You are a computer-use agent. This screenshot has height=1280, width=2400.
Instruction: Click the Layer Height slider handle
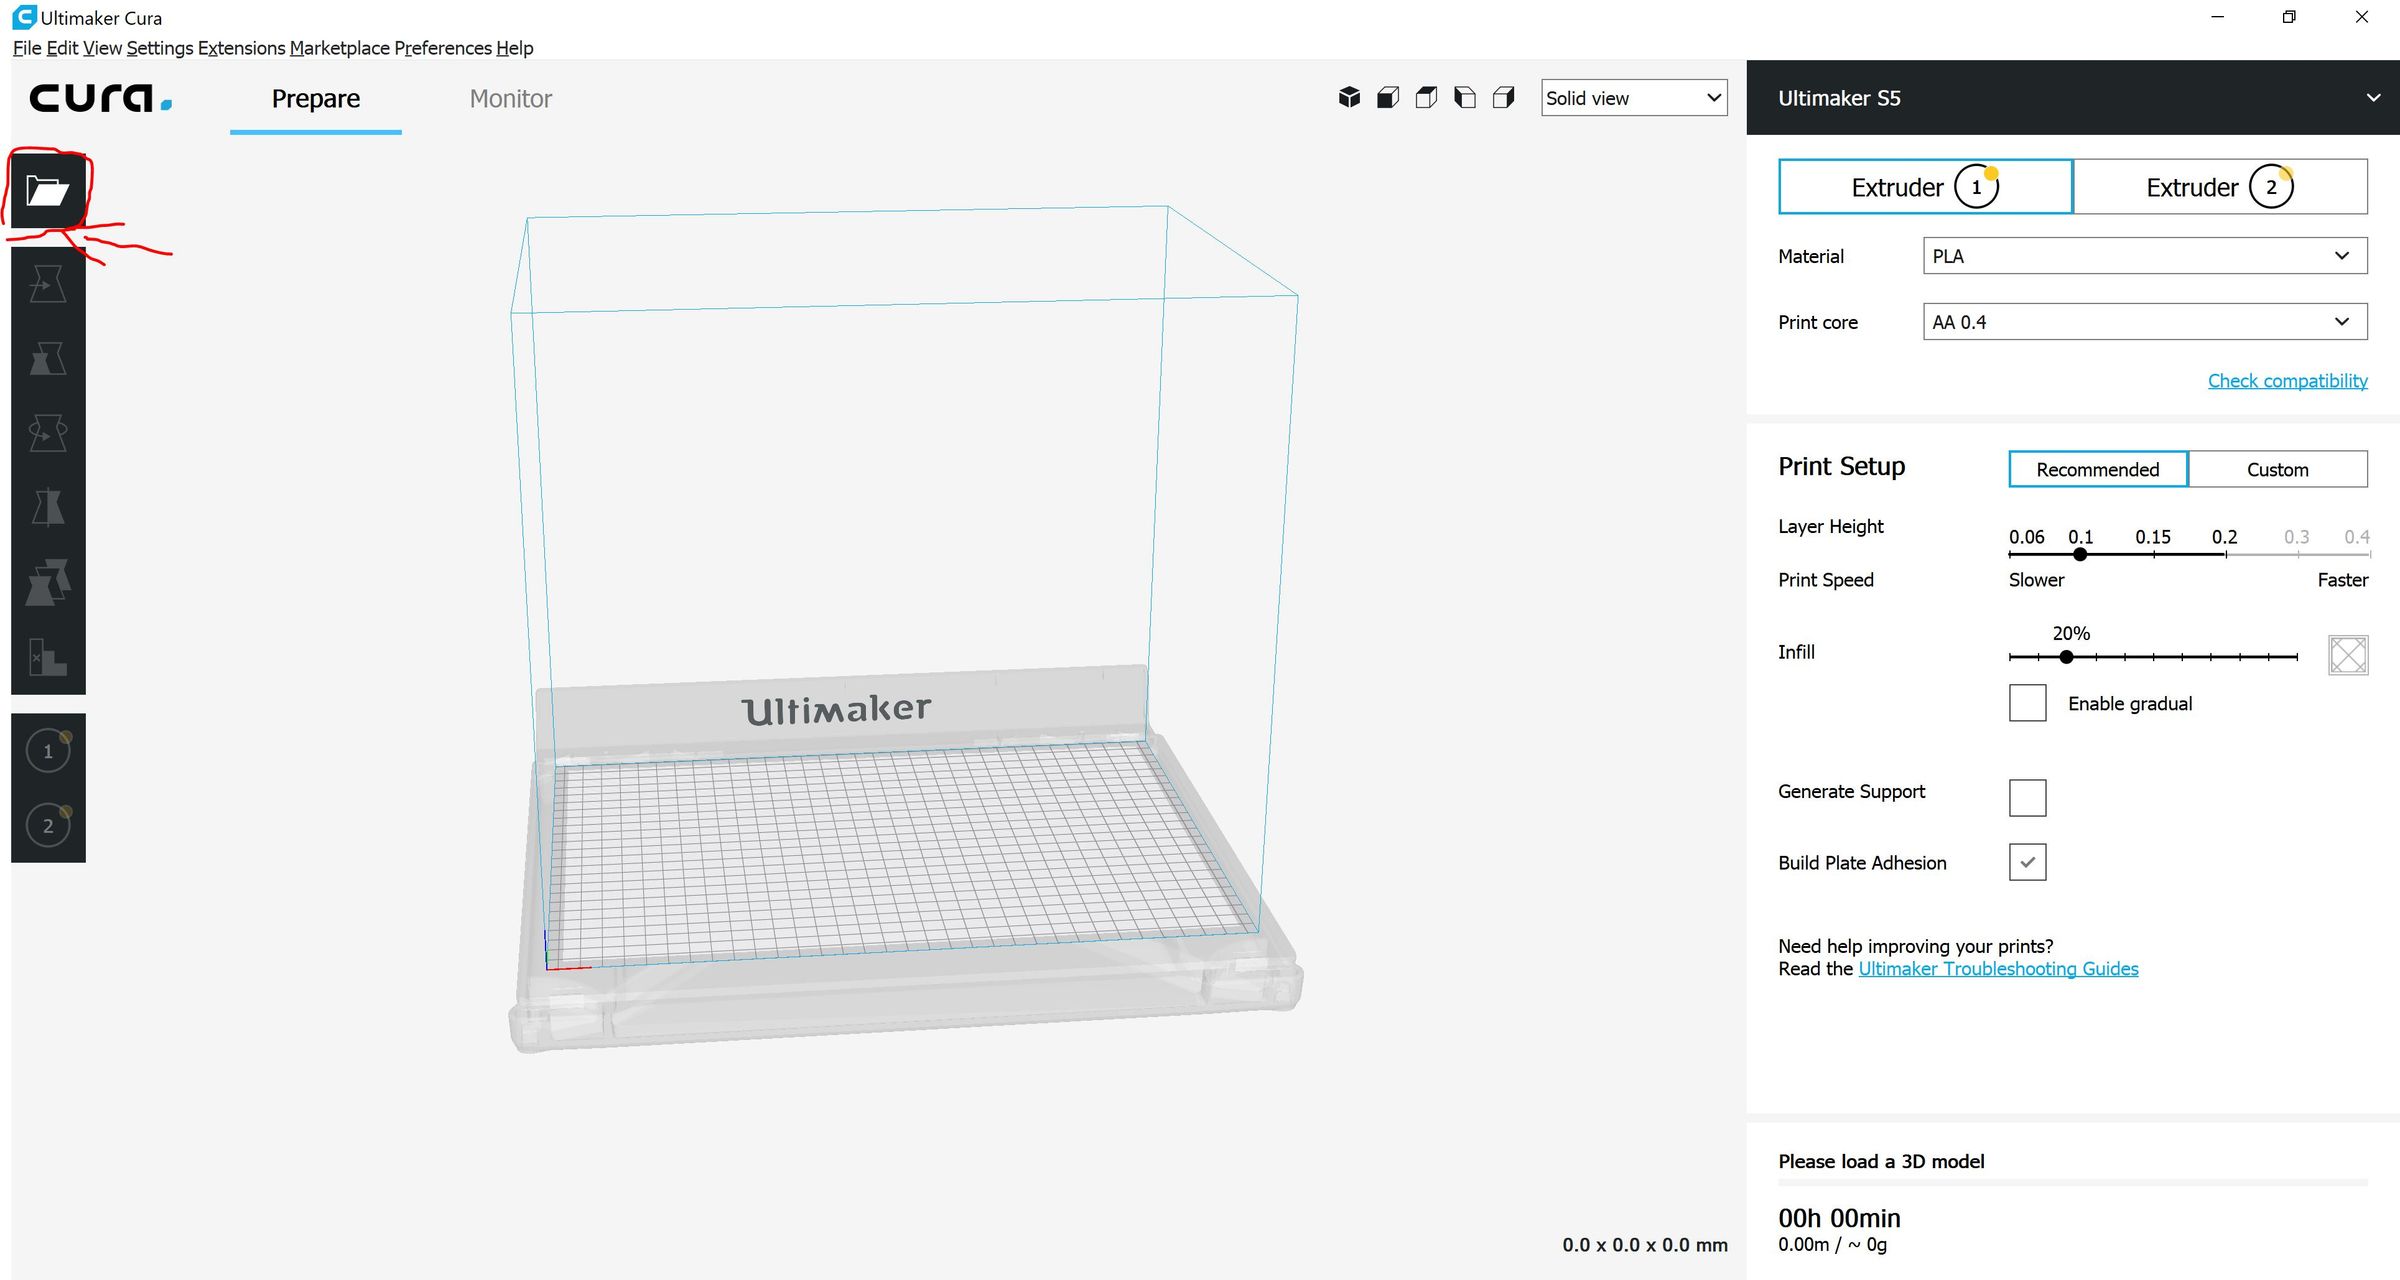pos(2080,554)
